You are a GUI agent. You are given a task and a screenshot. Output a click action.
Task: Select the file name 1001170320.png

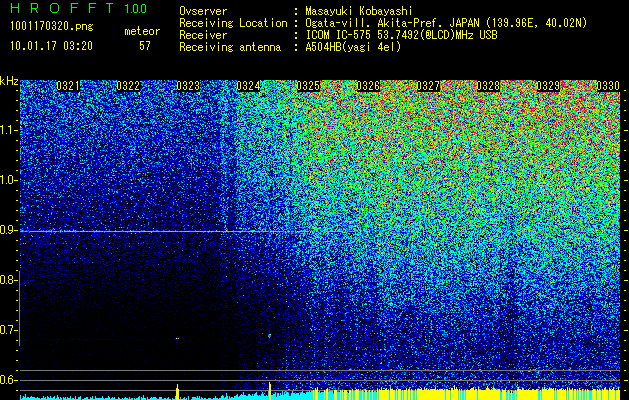[52, 26]
